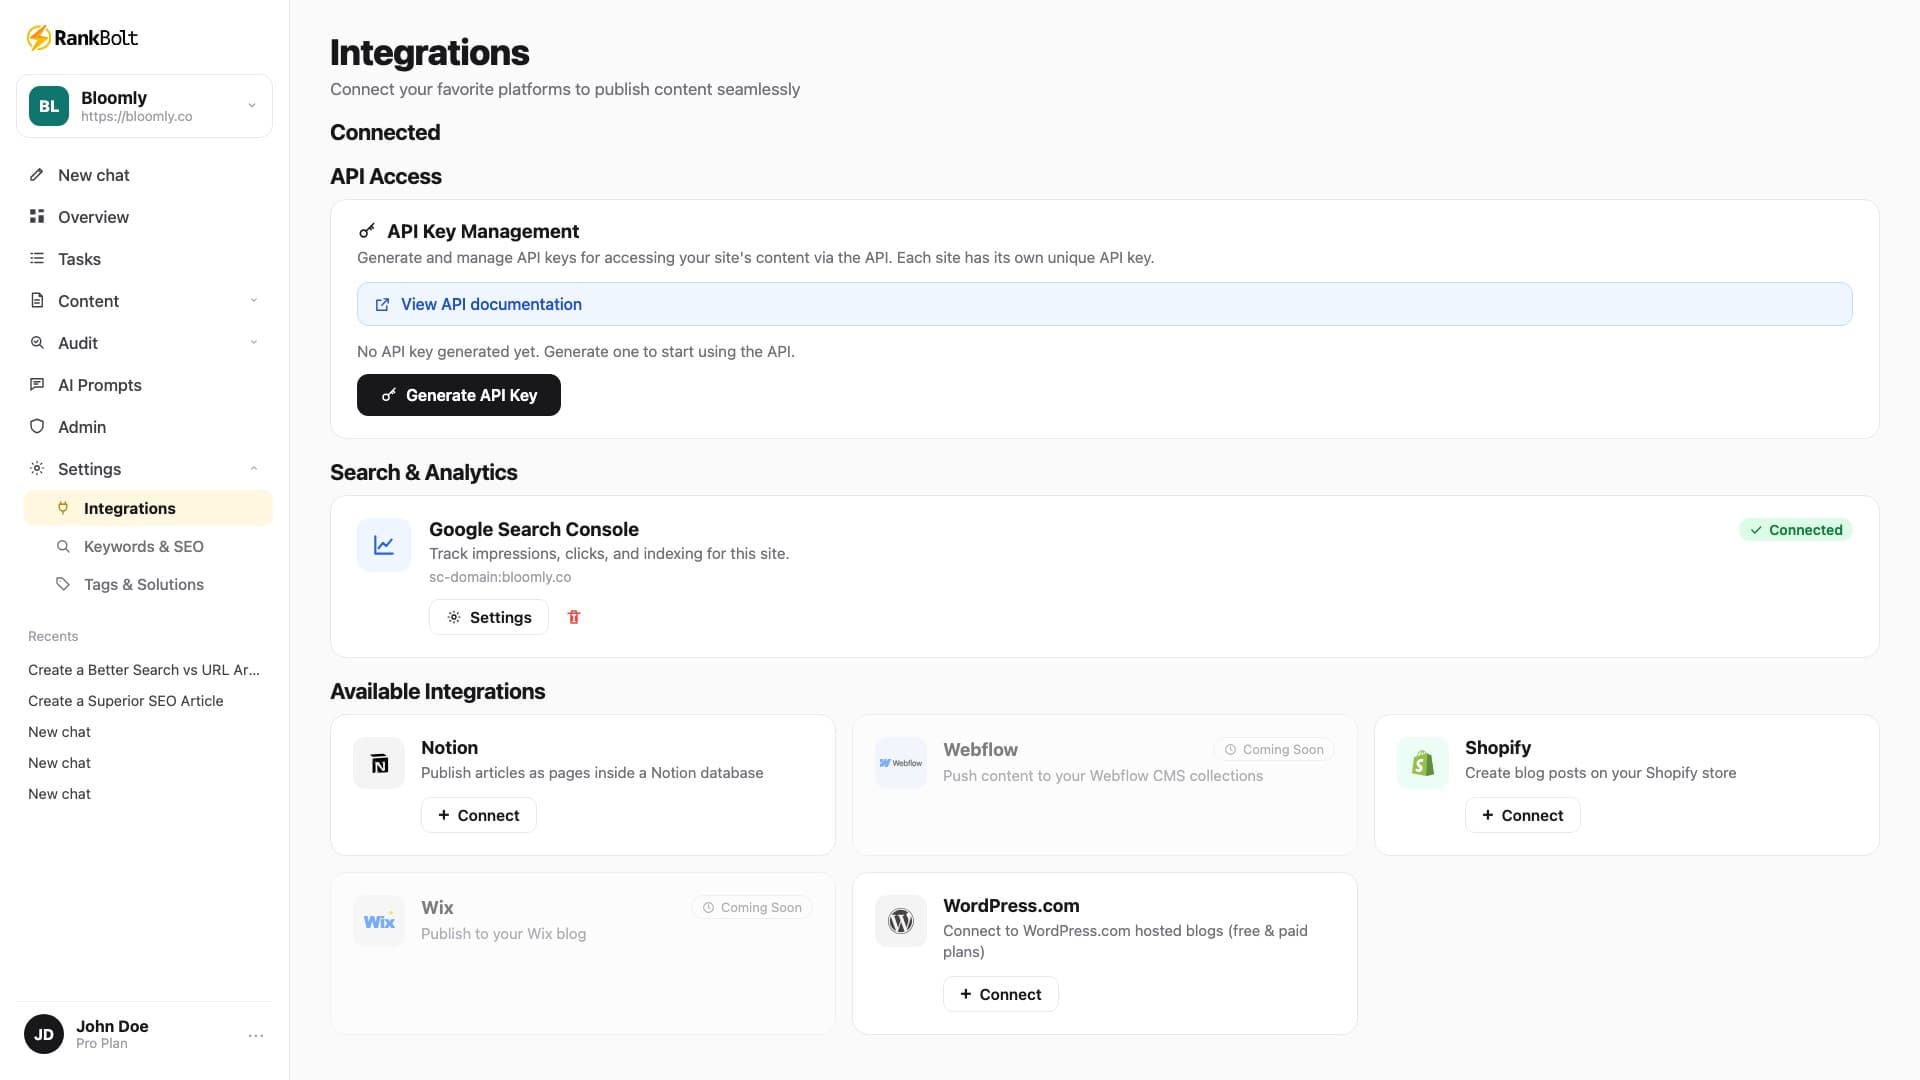The image size is (1920, 1080).
Task: Click the search icon beside Keywords & SEO
Action: tap(63, 547)
